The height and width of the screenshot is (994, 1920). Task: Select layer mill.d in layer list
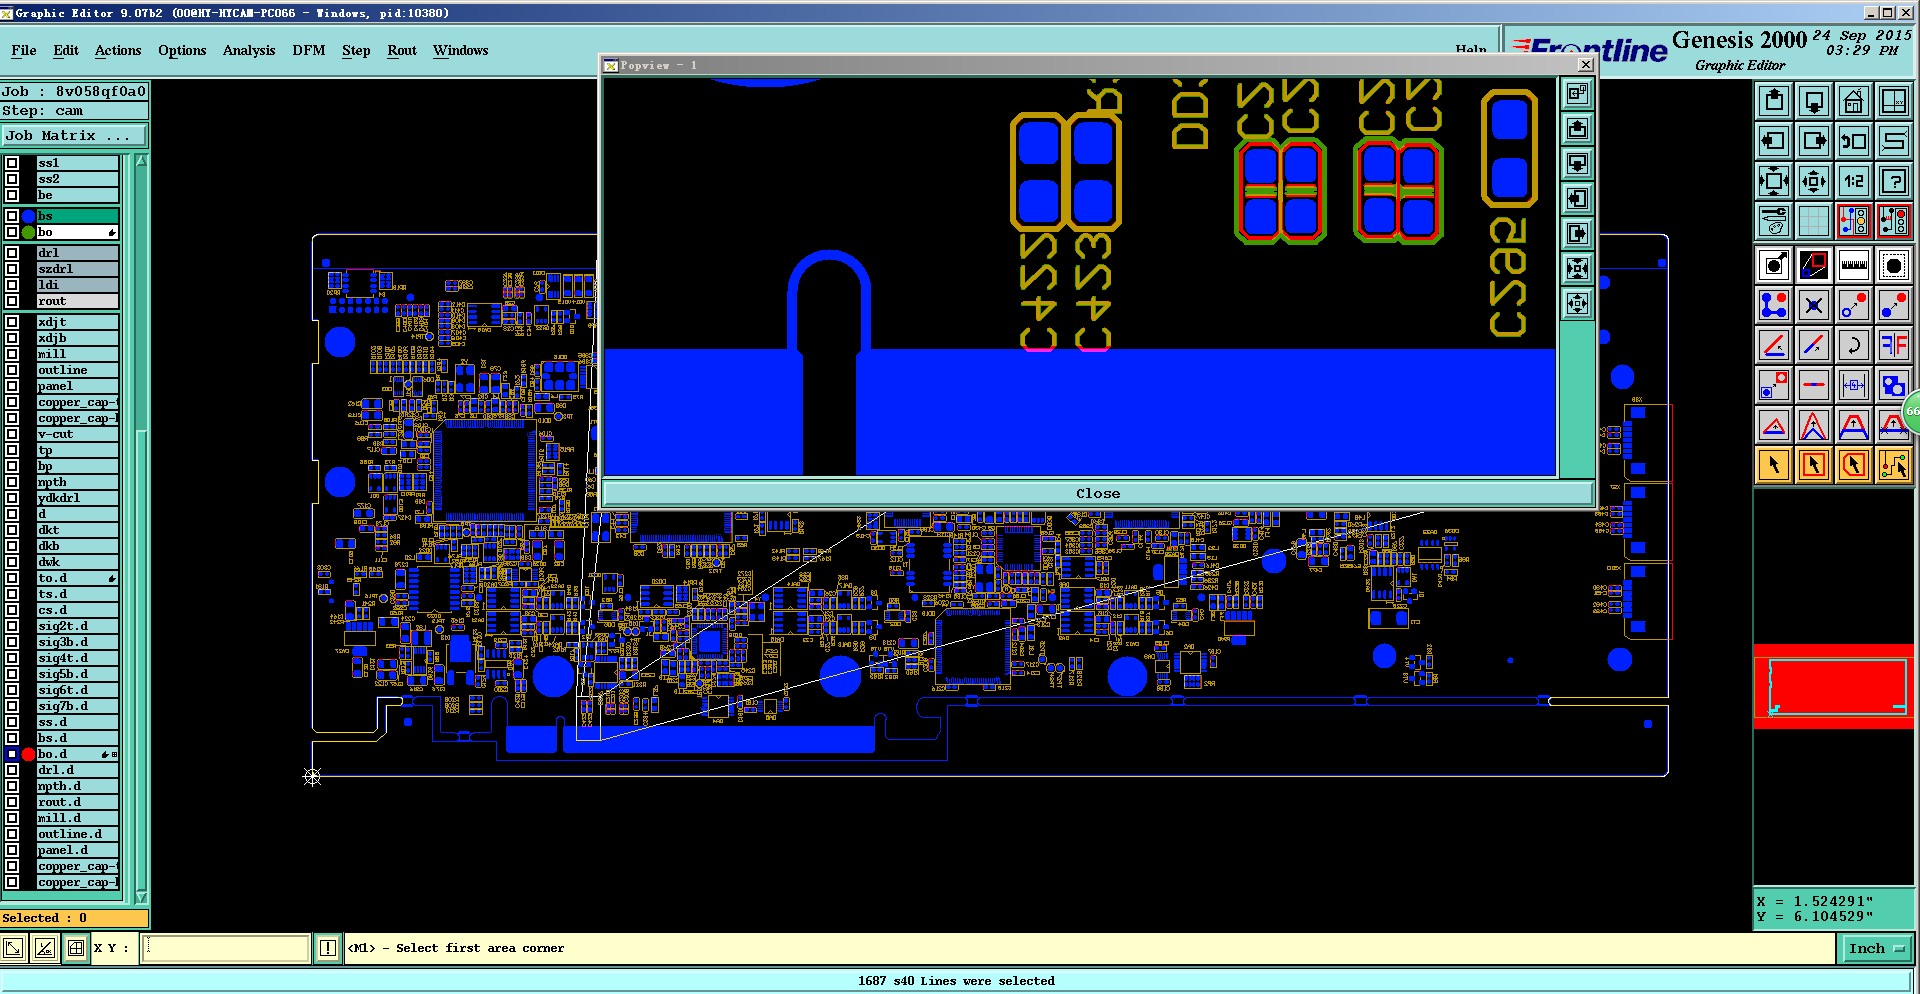click(78, 818)
